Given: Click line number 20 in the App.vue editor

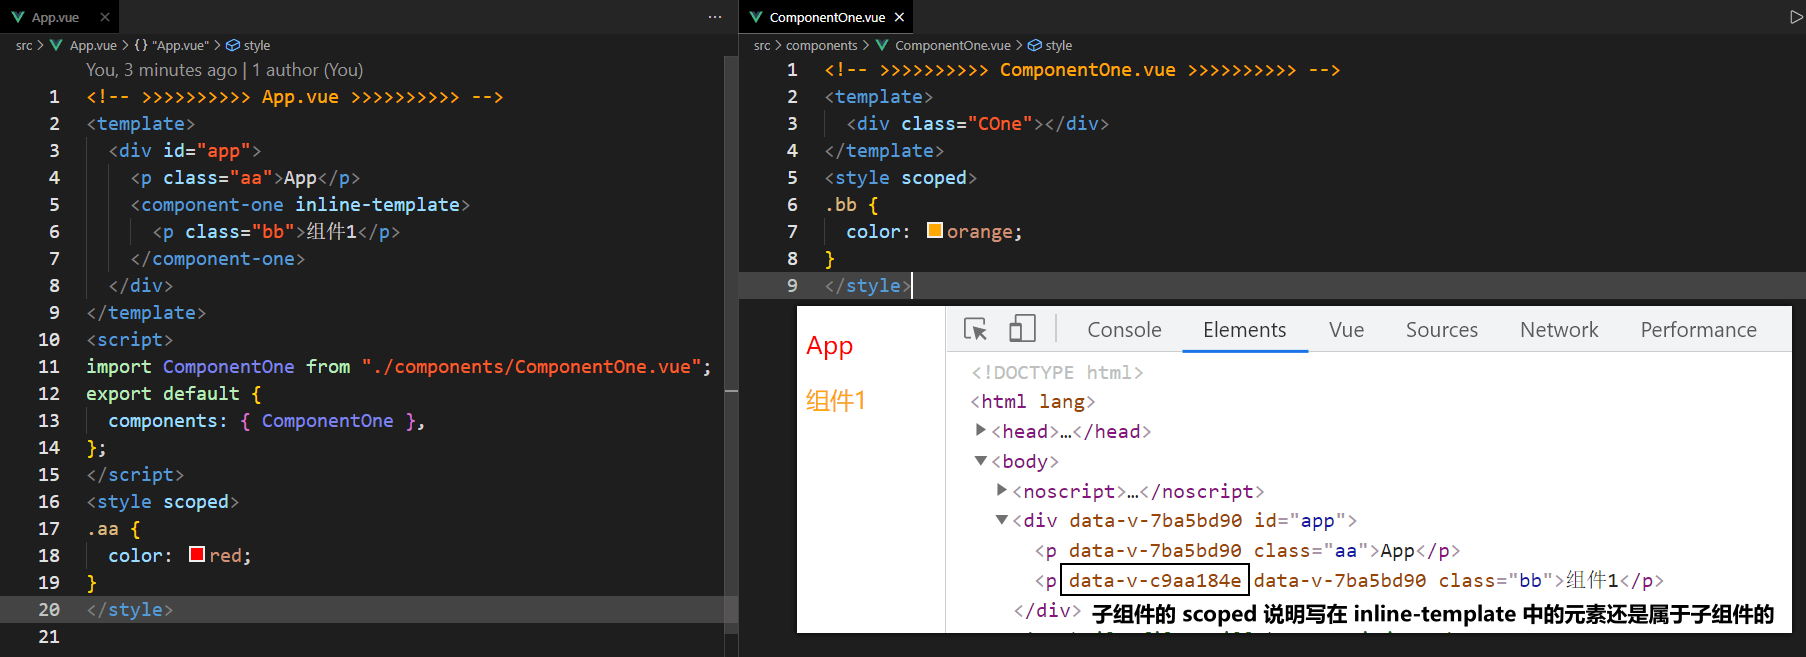Looking at the screenshot, I should coord(49,609).
